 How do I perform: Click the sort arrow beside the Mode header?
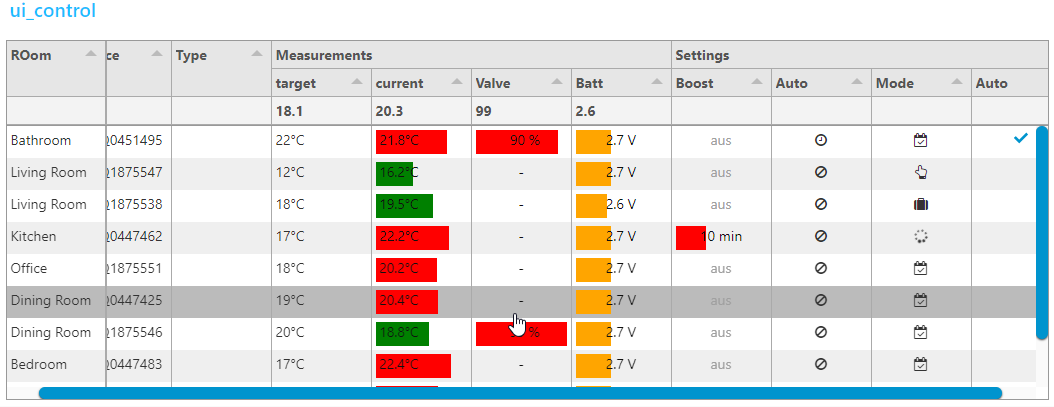956,83
